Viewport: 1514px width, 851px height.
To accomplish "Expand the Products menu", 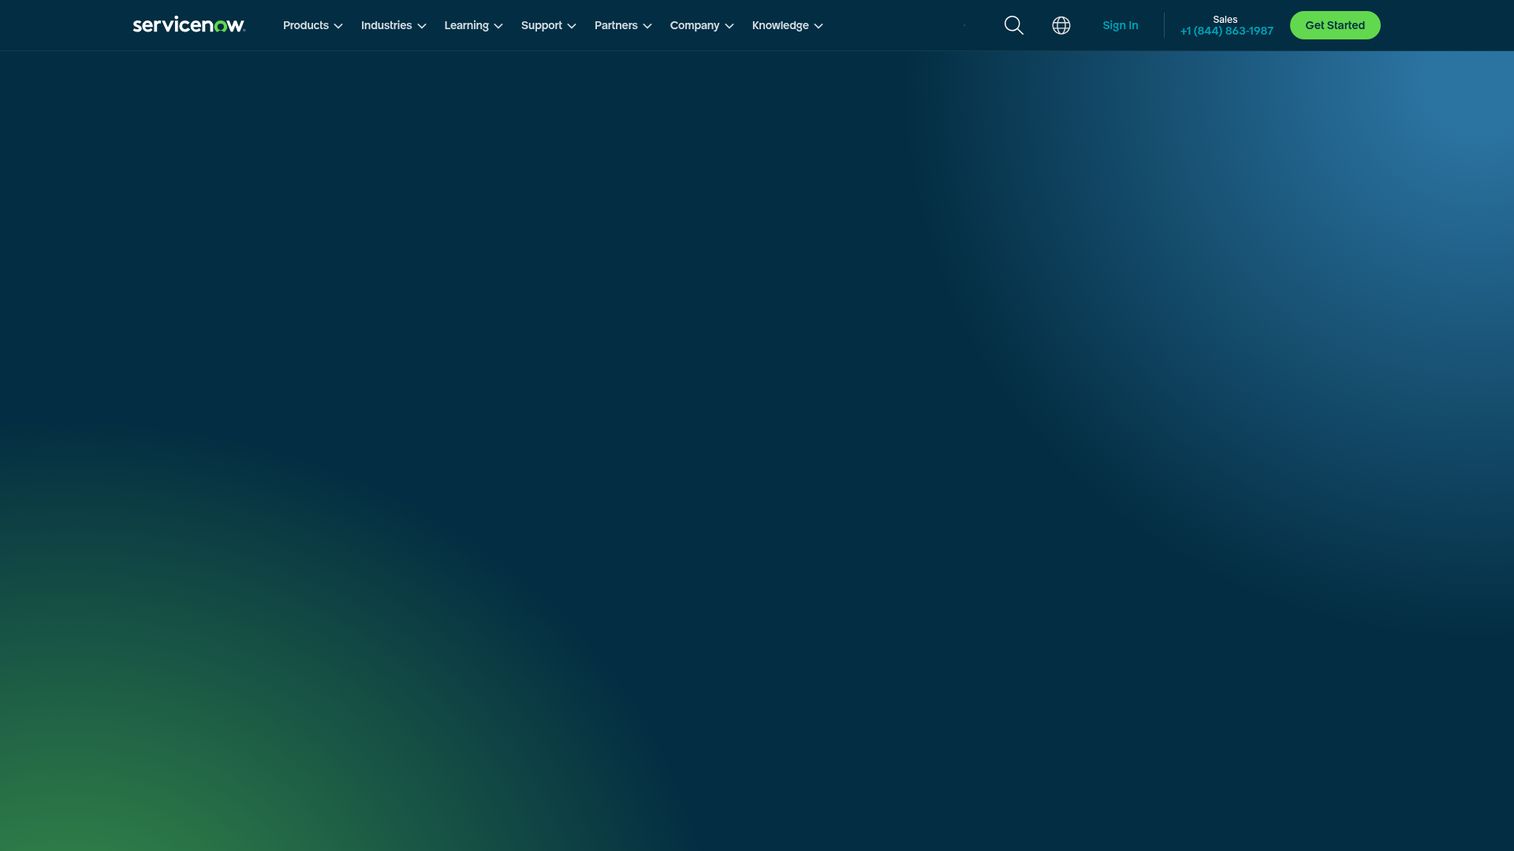I will [x=313, y=25].
